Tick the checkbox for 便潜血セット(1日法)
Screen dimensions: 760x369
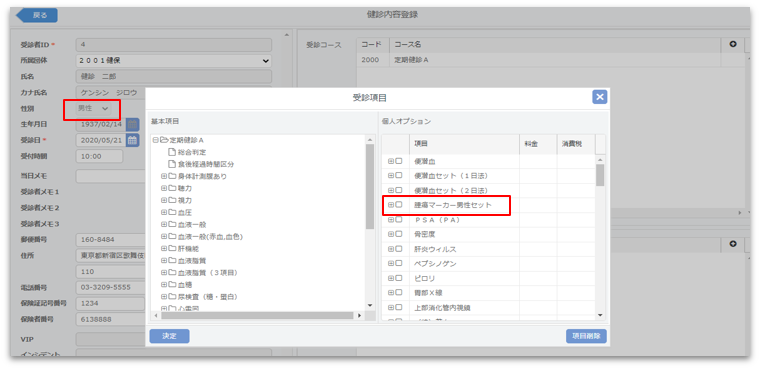tap(398, 176)
